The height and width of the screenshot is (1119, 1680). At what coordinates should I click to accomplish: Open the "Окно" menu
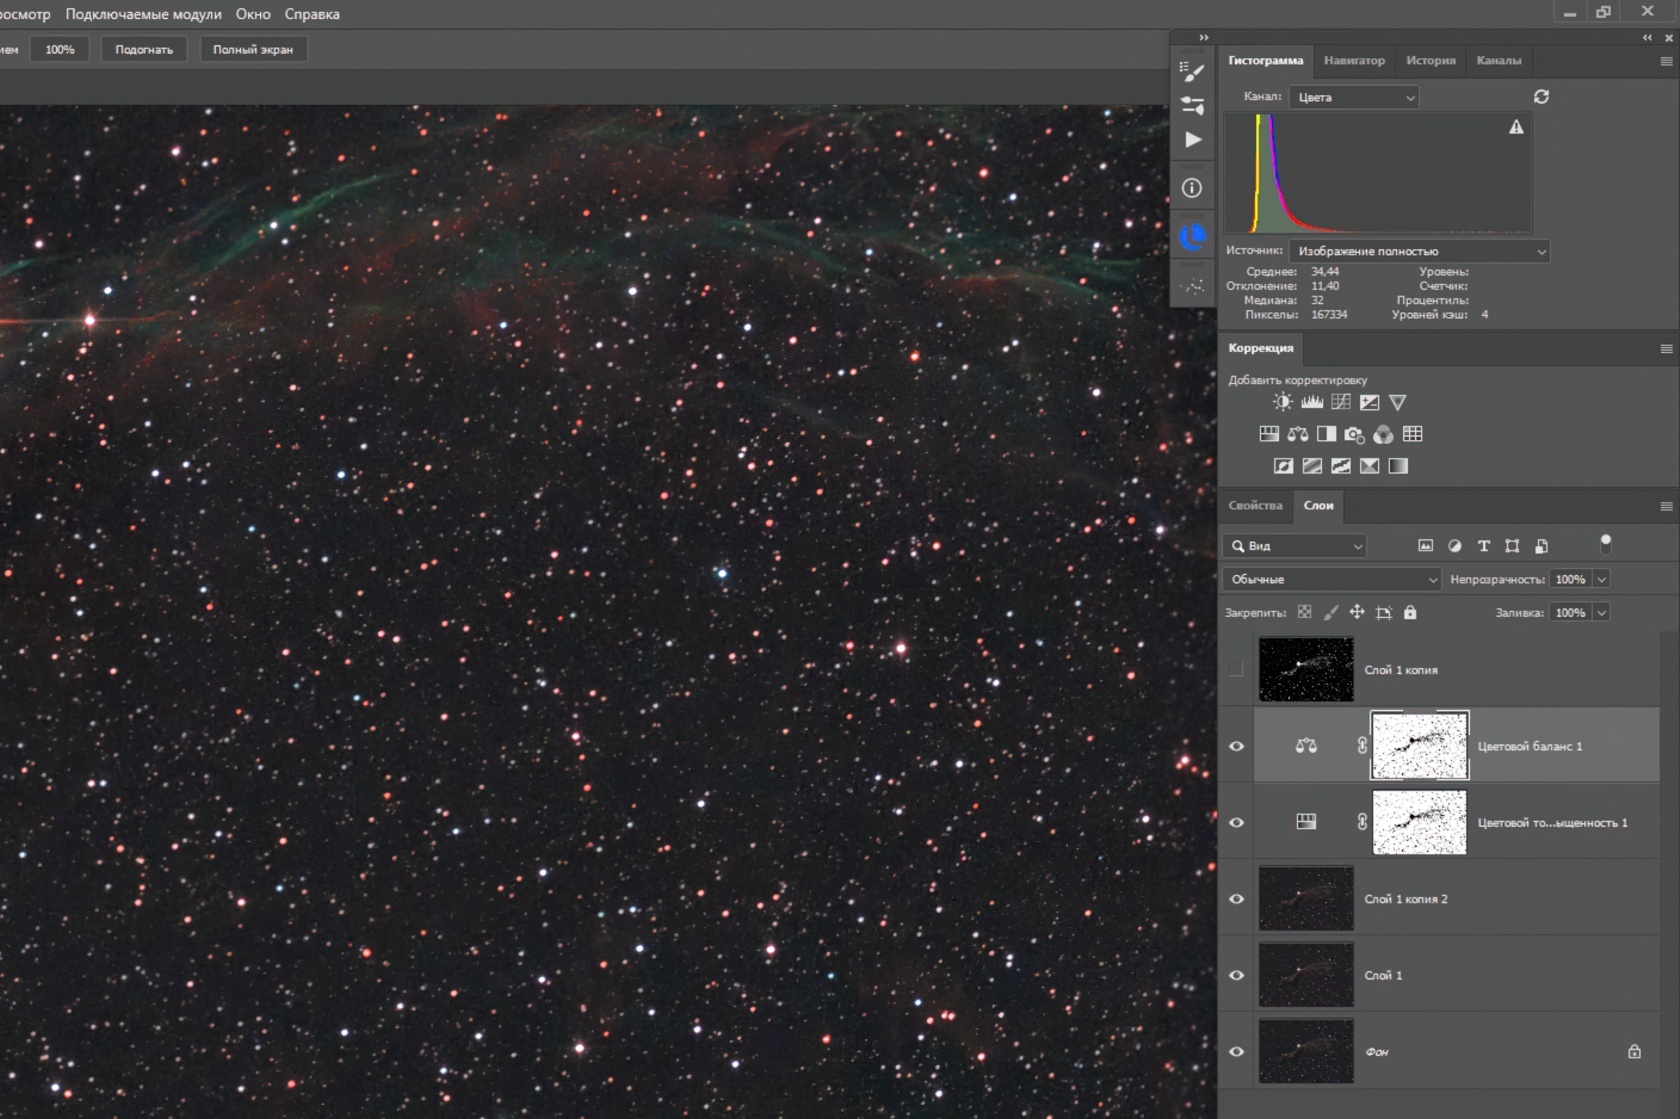click(x=253, y=14)
